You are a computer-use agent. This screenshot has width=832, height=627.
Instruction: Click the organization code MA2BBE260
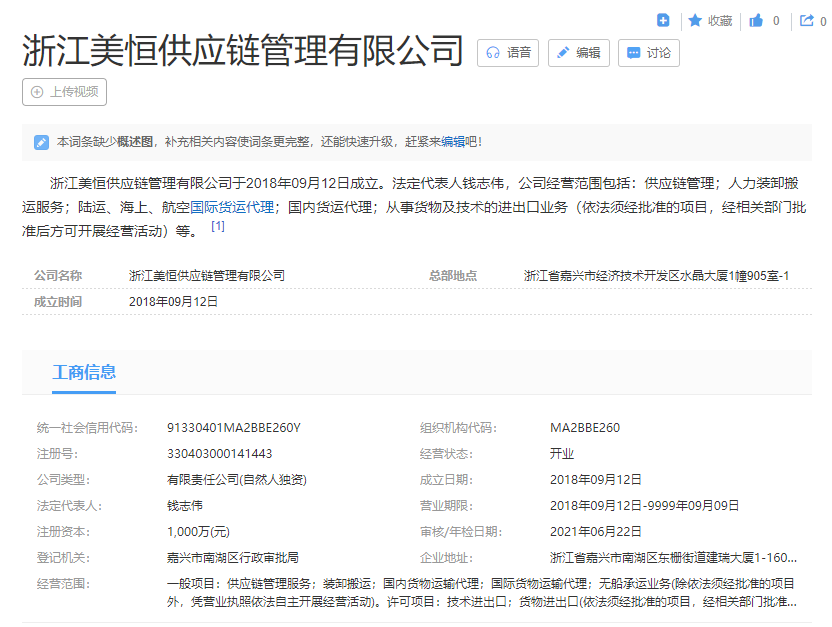[585, 428]
